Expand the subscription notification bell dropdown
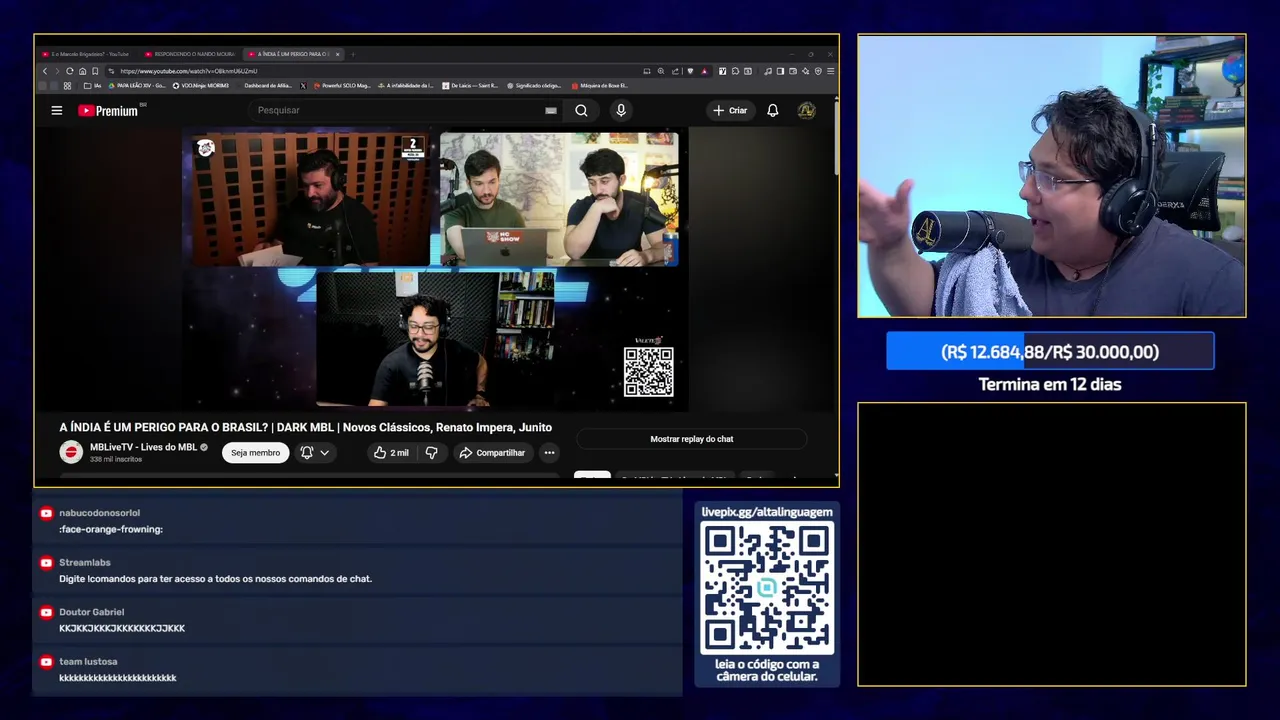 point(315,453)
